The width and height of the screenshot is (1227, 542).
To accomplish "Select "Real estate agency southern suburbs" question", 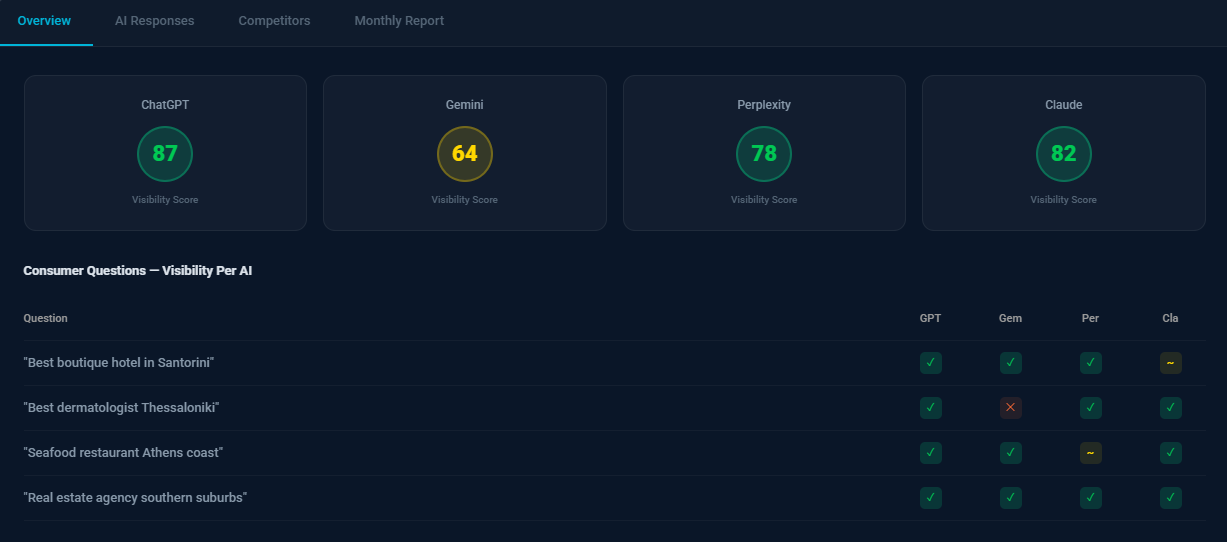I will 135,498.
